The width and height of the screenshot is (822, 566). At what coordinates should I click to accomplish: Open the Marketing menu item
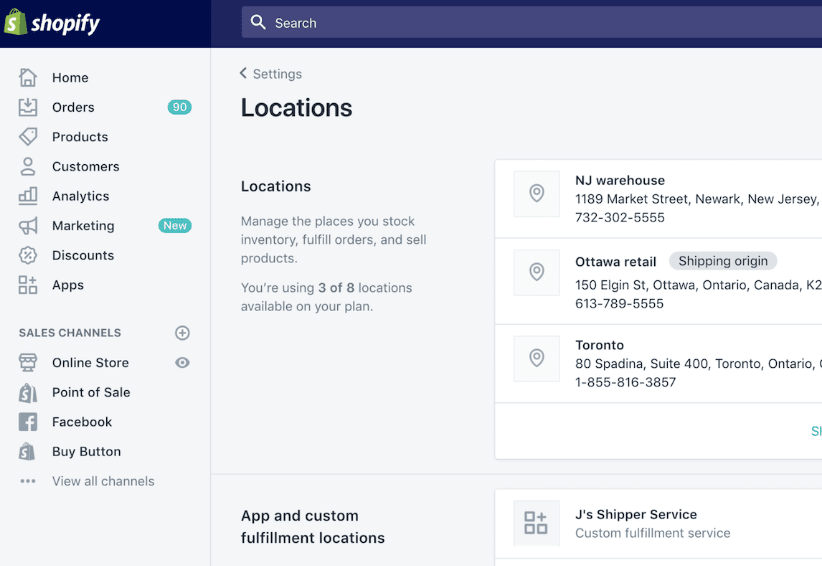(83, 226)
